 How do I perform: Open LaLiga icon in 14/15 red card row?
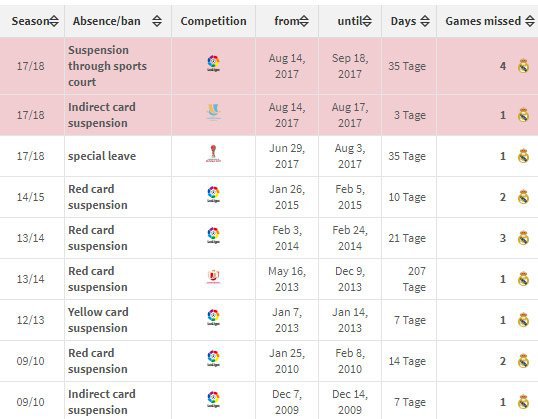(x=213, y=194)
